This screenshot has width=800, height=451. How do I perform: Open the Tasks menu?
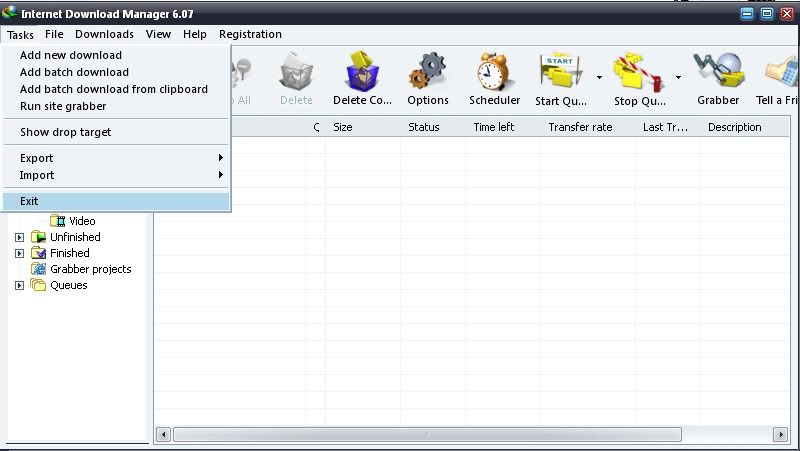pyautogui.click(x=20, y=35)
